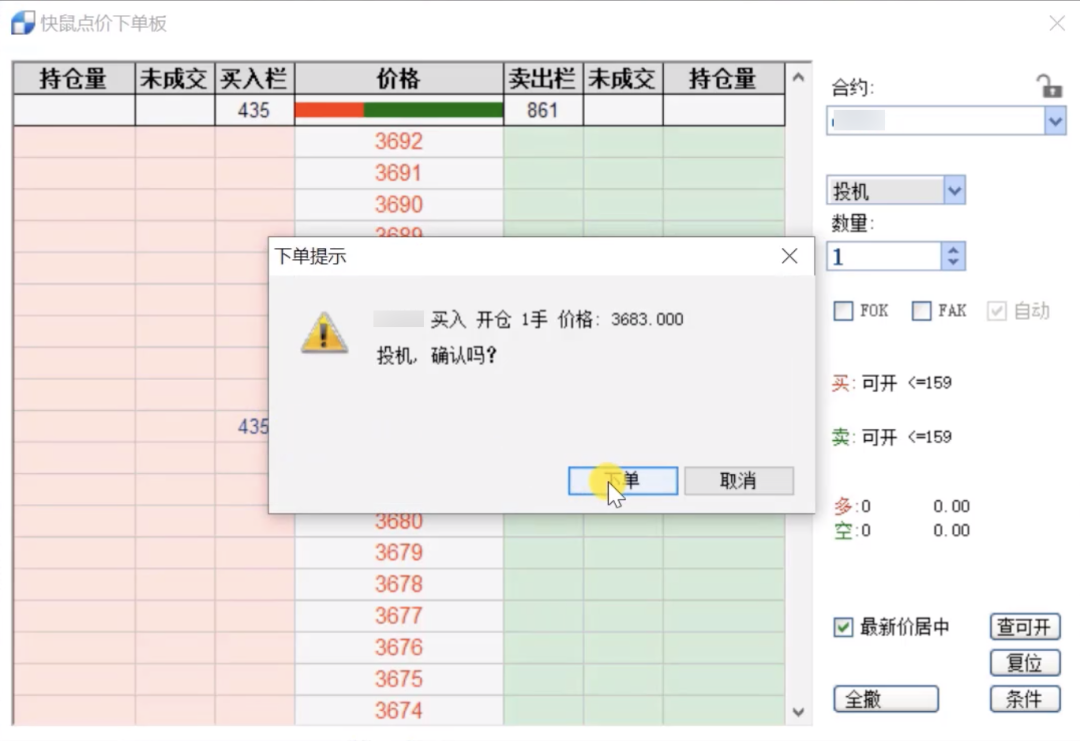The image size is (1080, 741).
Task: Click 取消 to dismiss the order dialog
Action: click(x=738, y=481)
